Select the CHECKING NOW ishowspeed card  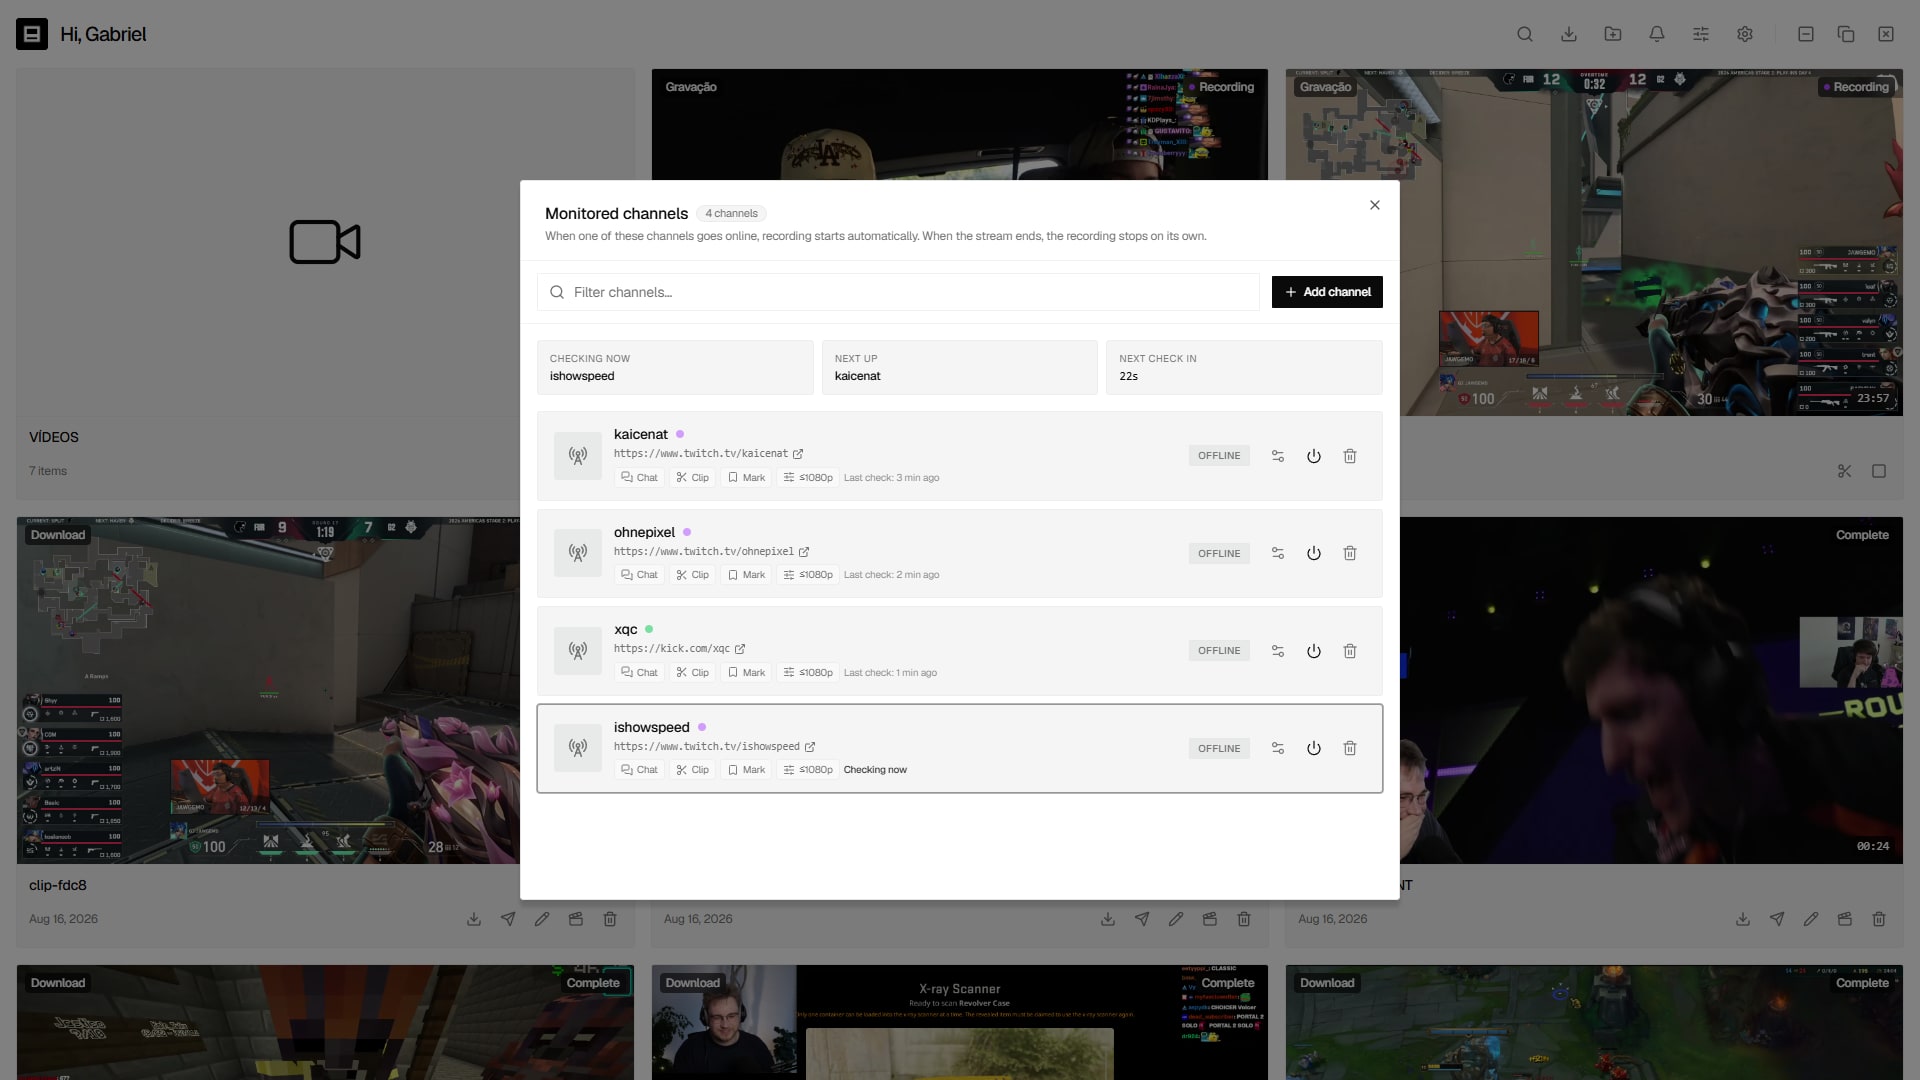coord(675,368)
